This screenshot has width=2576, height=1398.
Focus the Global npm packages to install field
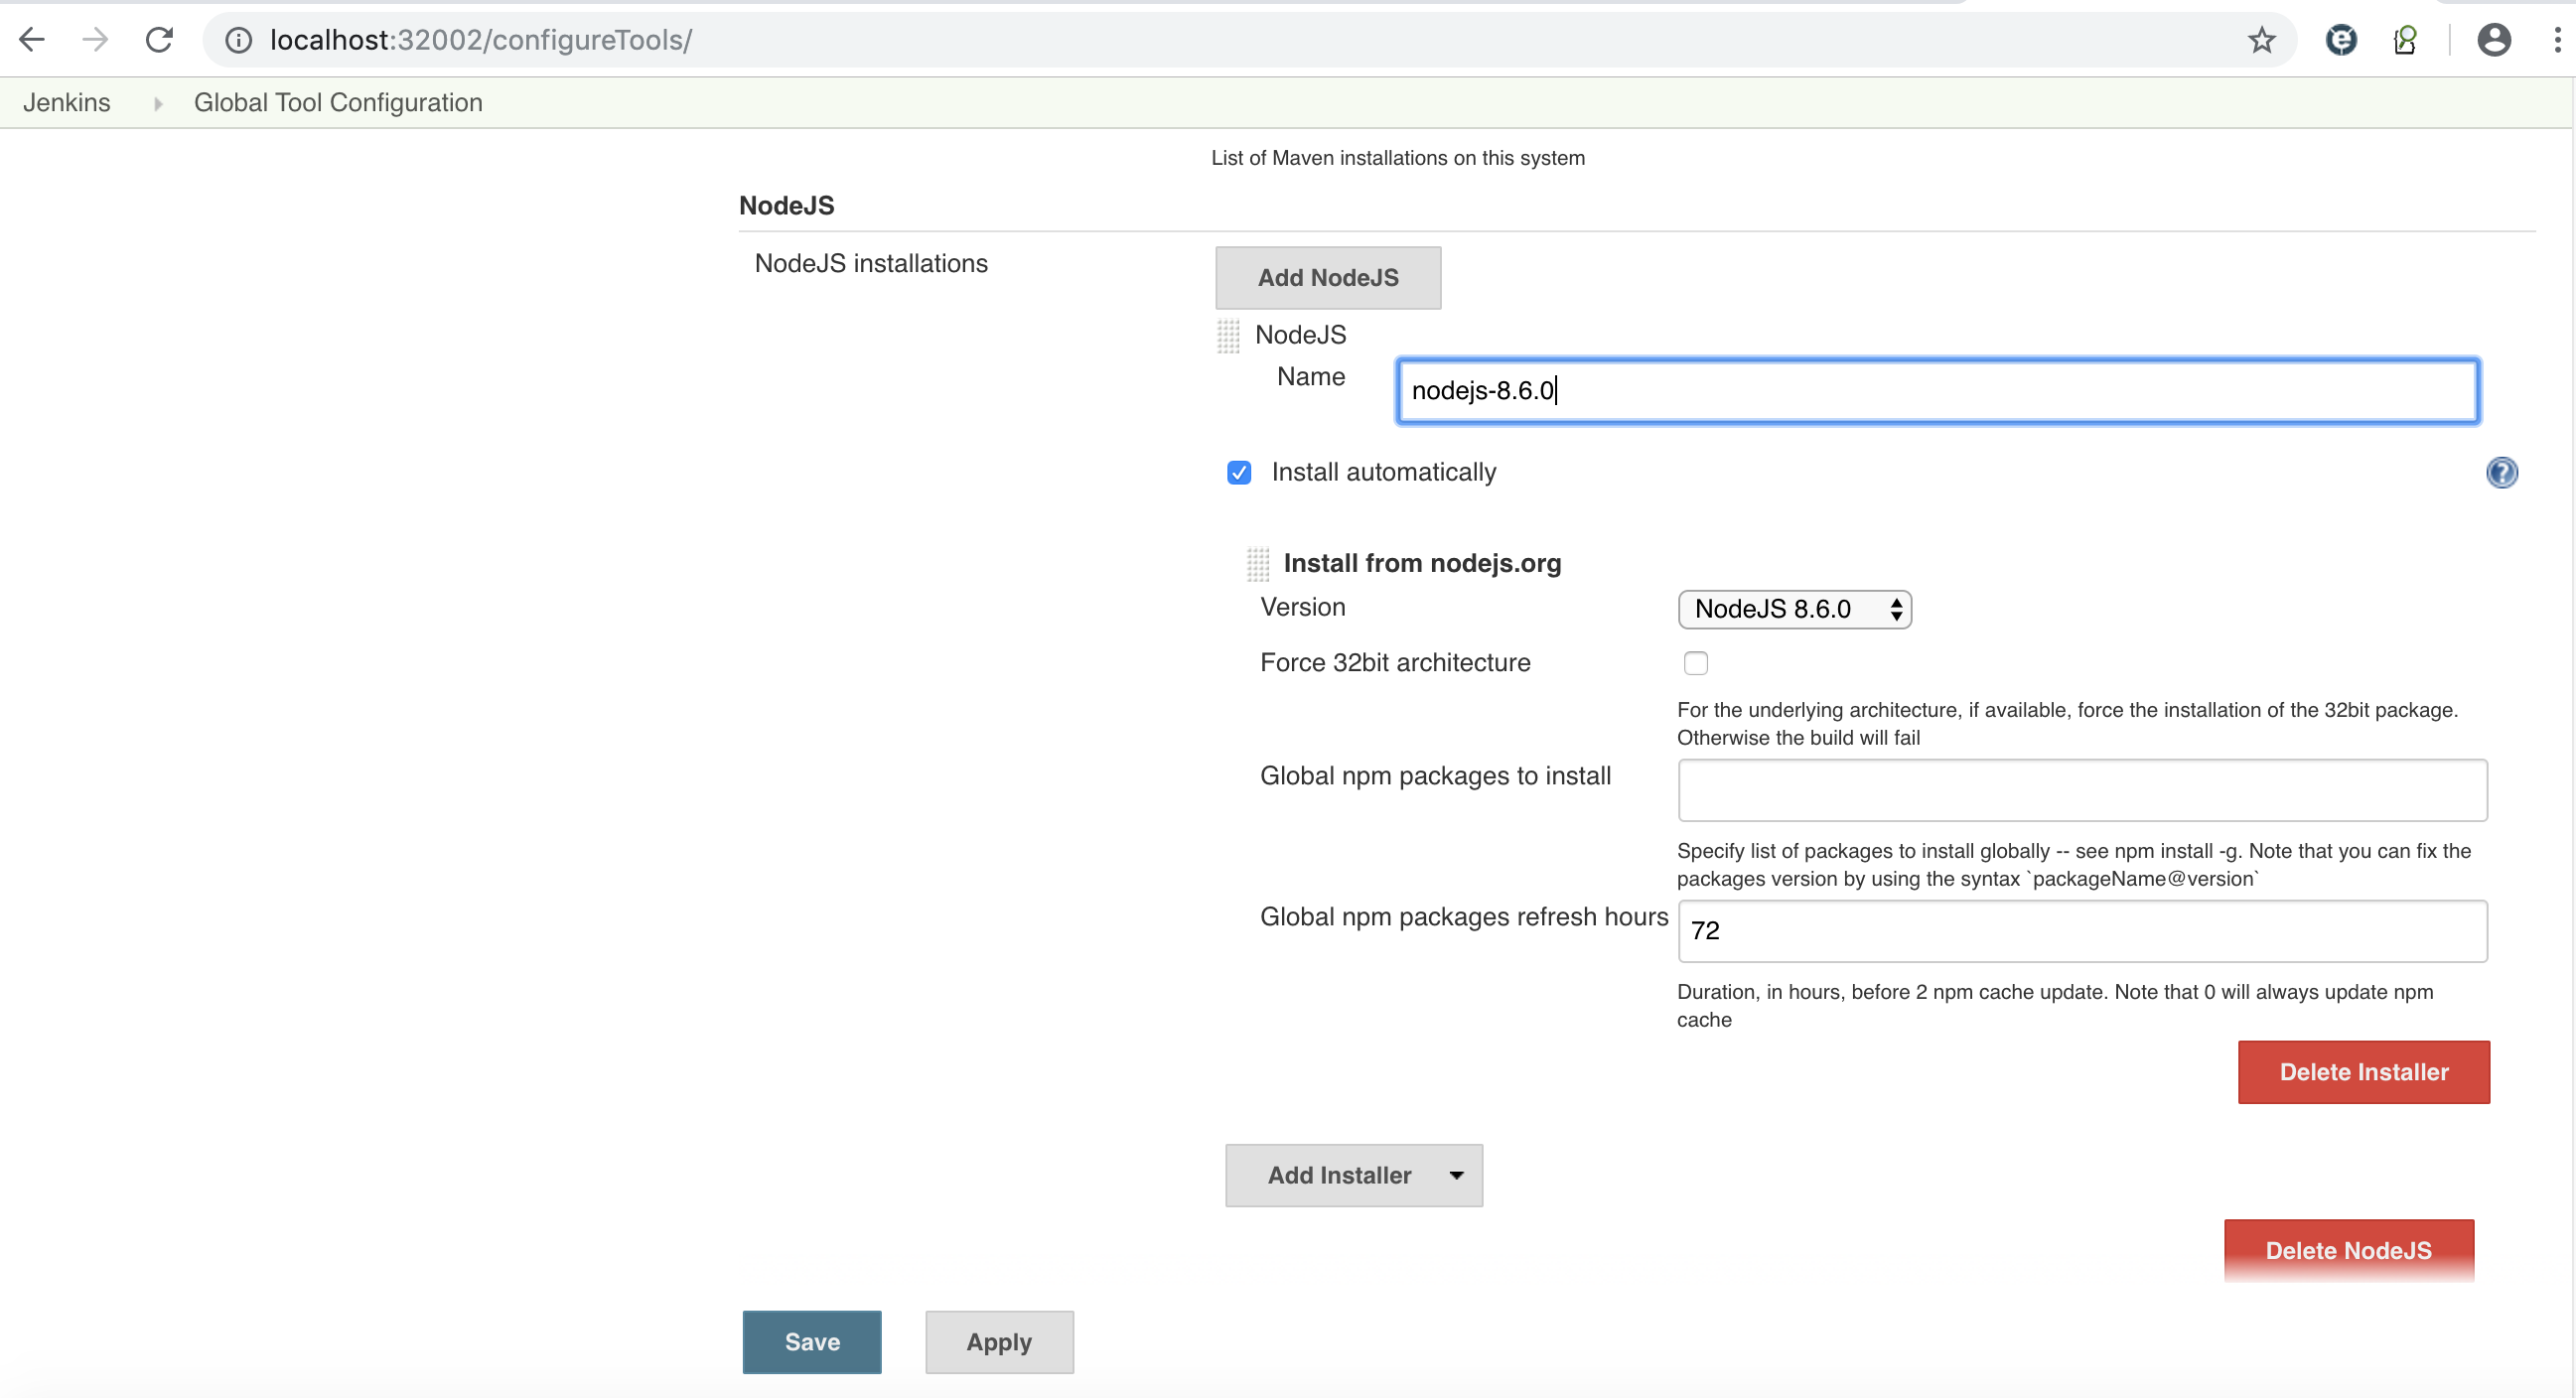2081,790
